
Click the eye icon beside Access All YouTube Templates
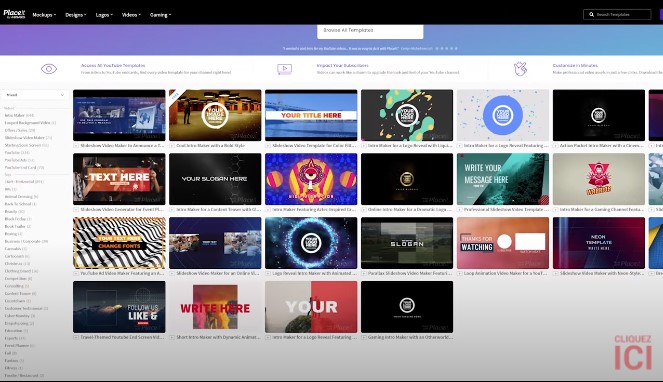click(49, 69)
